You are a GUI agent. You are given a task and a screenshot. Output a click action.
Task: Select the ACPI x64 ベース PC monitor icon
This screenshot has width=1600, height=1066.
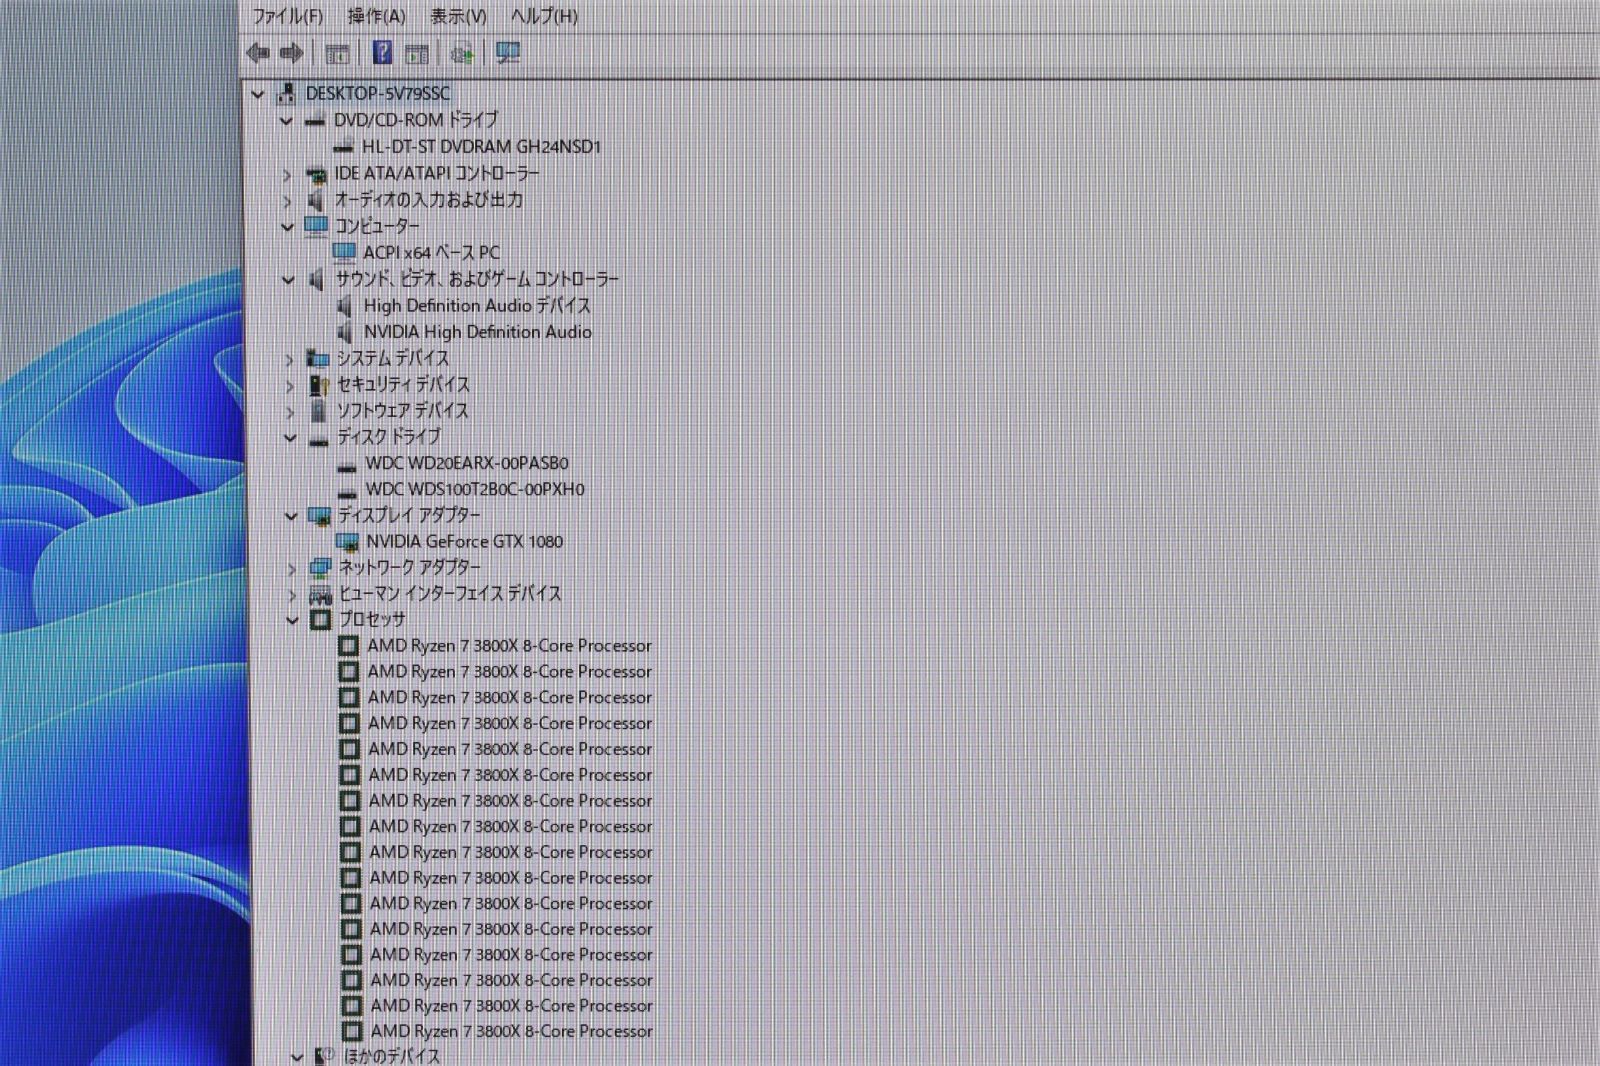[344, 252]
